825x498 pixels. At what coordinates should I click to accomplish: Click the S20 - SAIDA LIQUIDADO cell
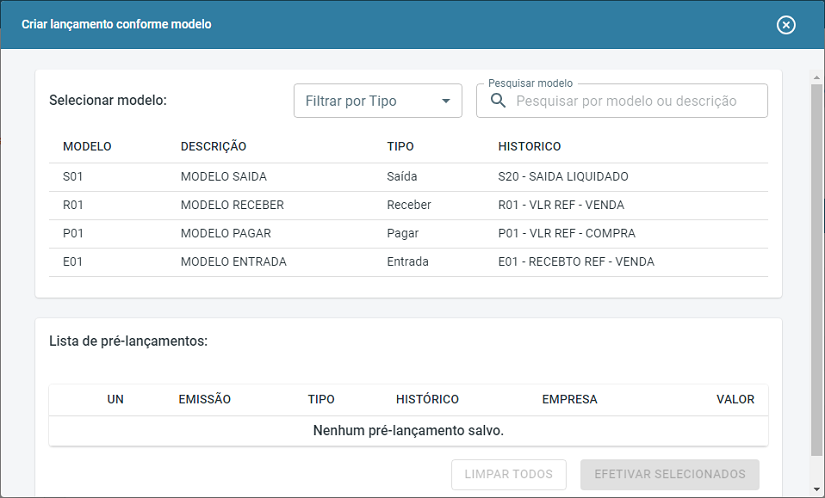pyautogui.click(x=563, y=177)
